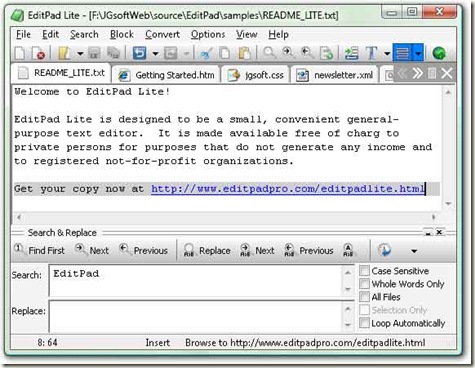Switch to the jgsoft.css tab
This screenshot has height=368, width=475.
[255, 75]
